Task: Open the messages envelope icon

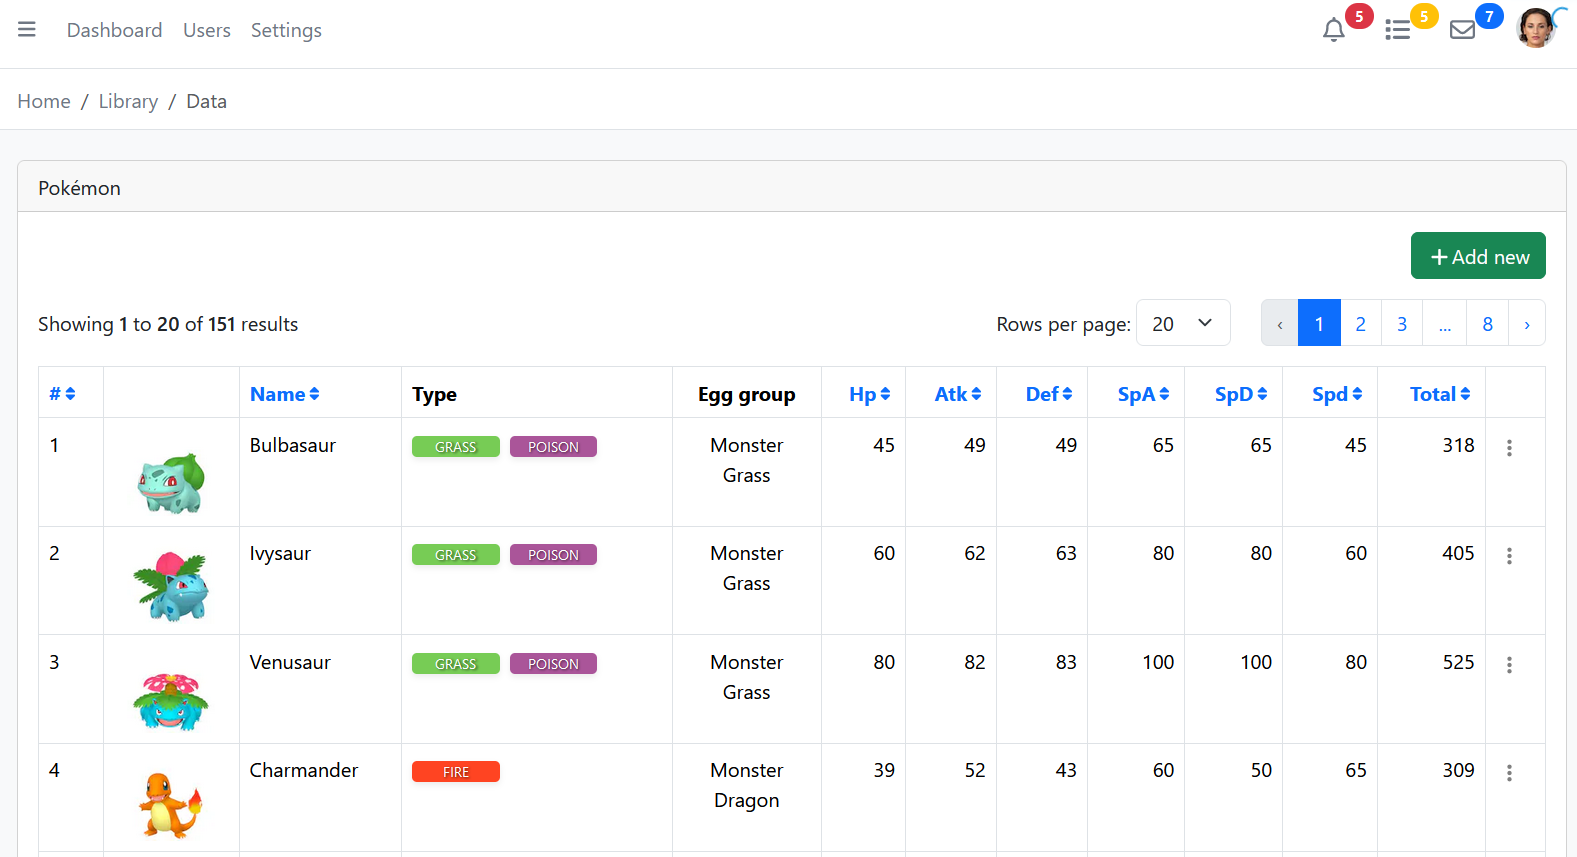Action: 1462,30
